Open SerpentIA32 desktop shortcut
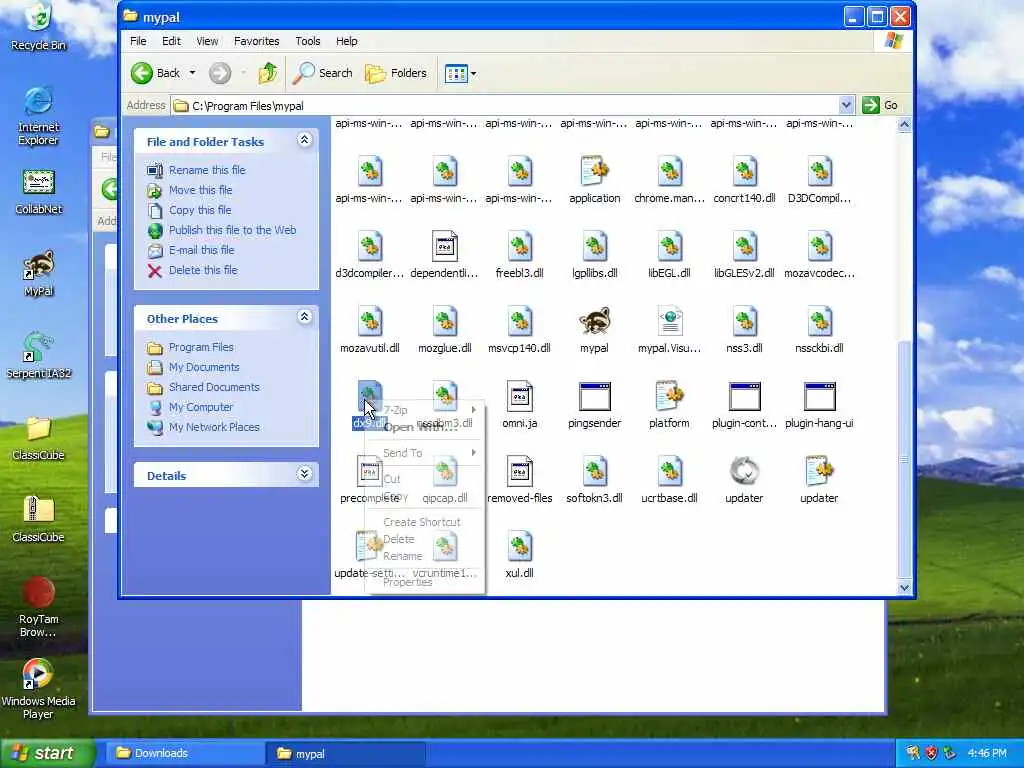The image size is (1024, 768). [39, 356]
